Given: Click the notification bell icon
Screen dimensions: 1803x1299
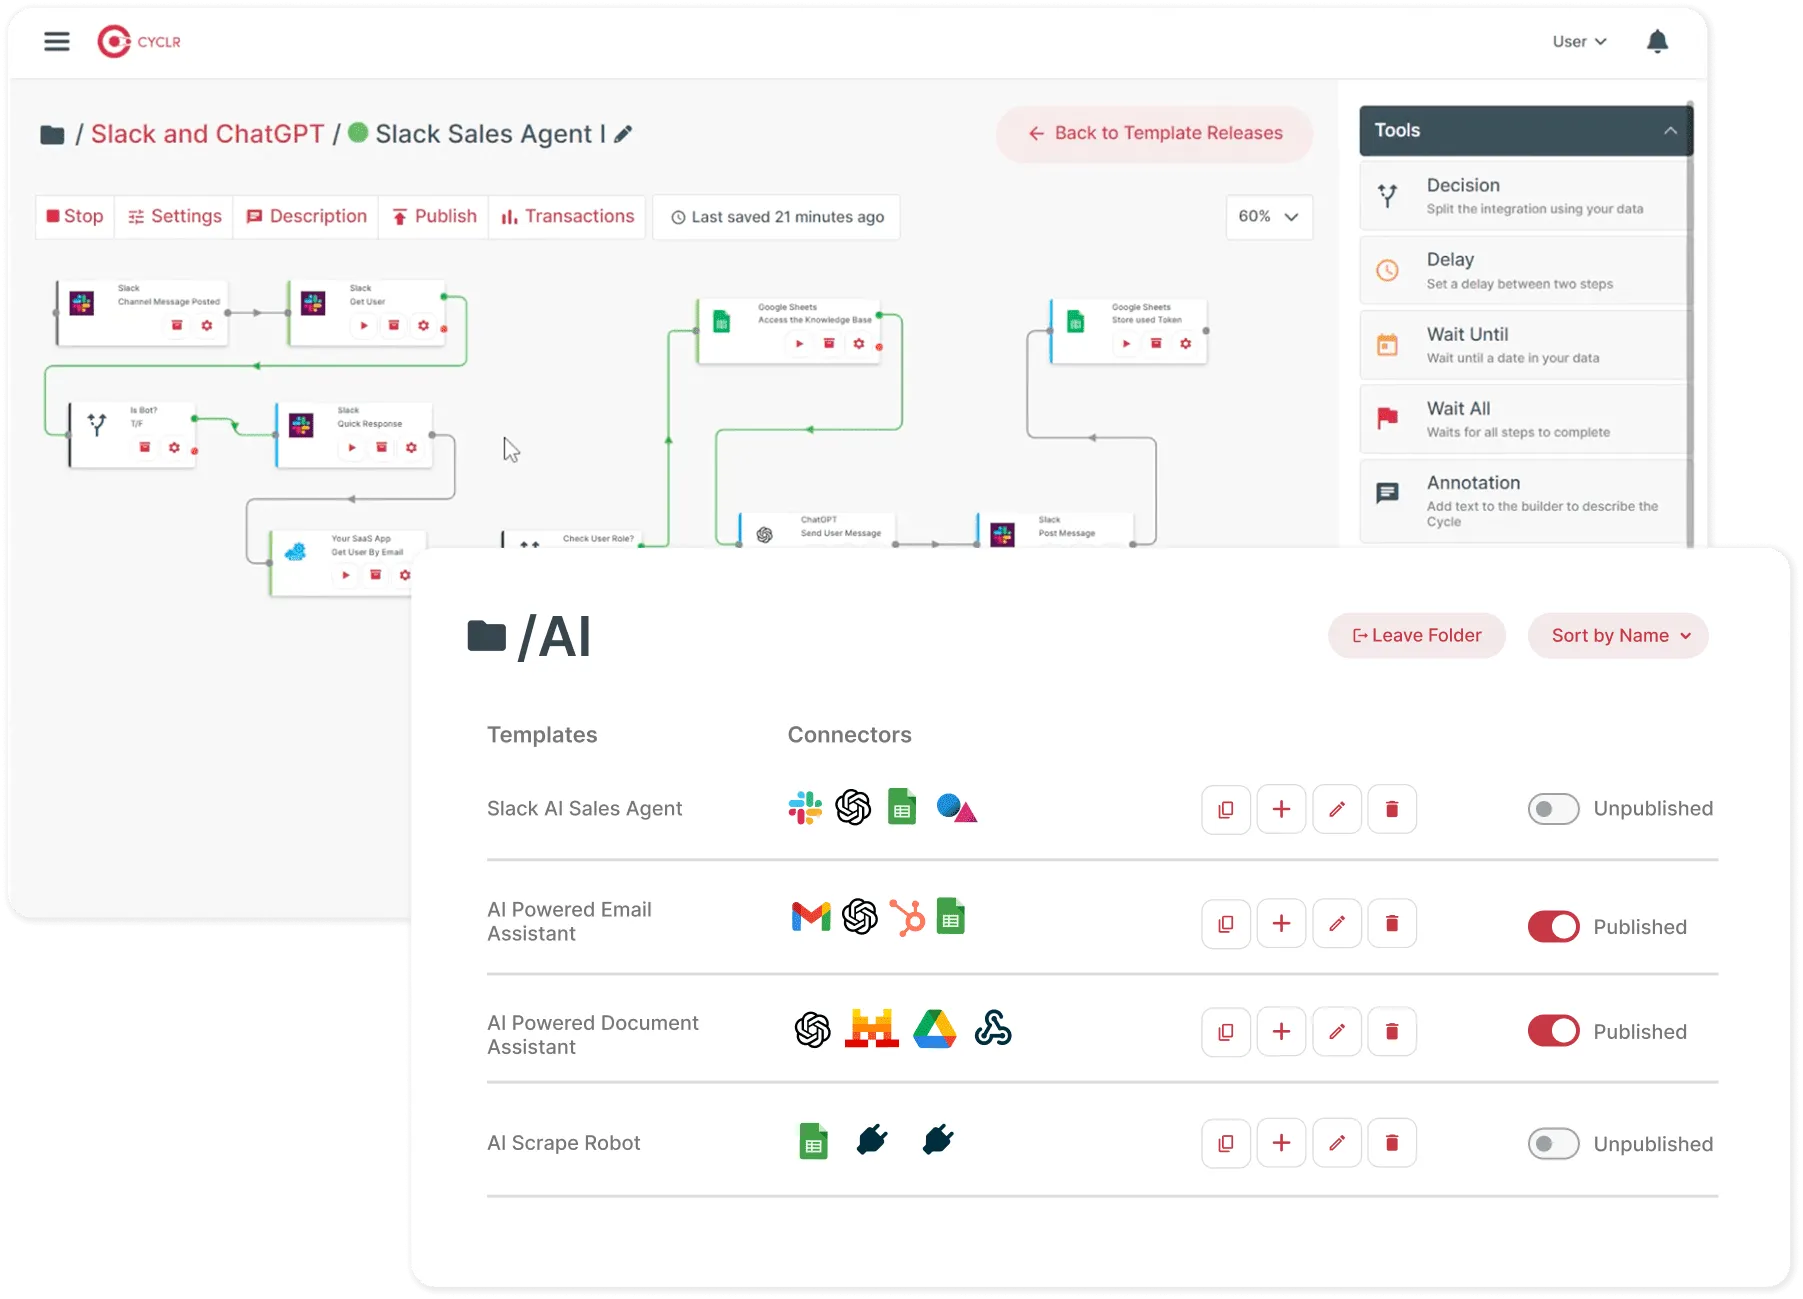Looking at the screenshot, I should pos(1657,41).
